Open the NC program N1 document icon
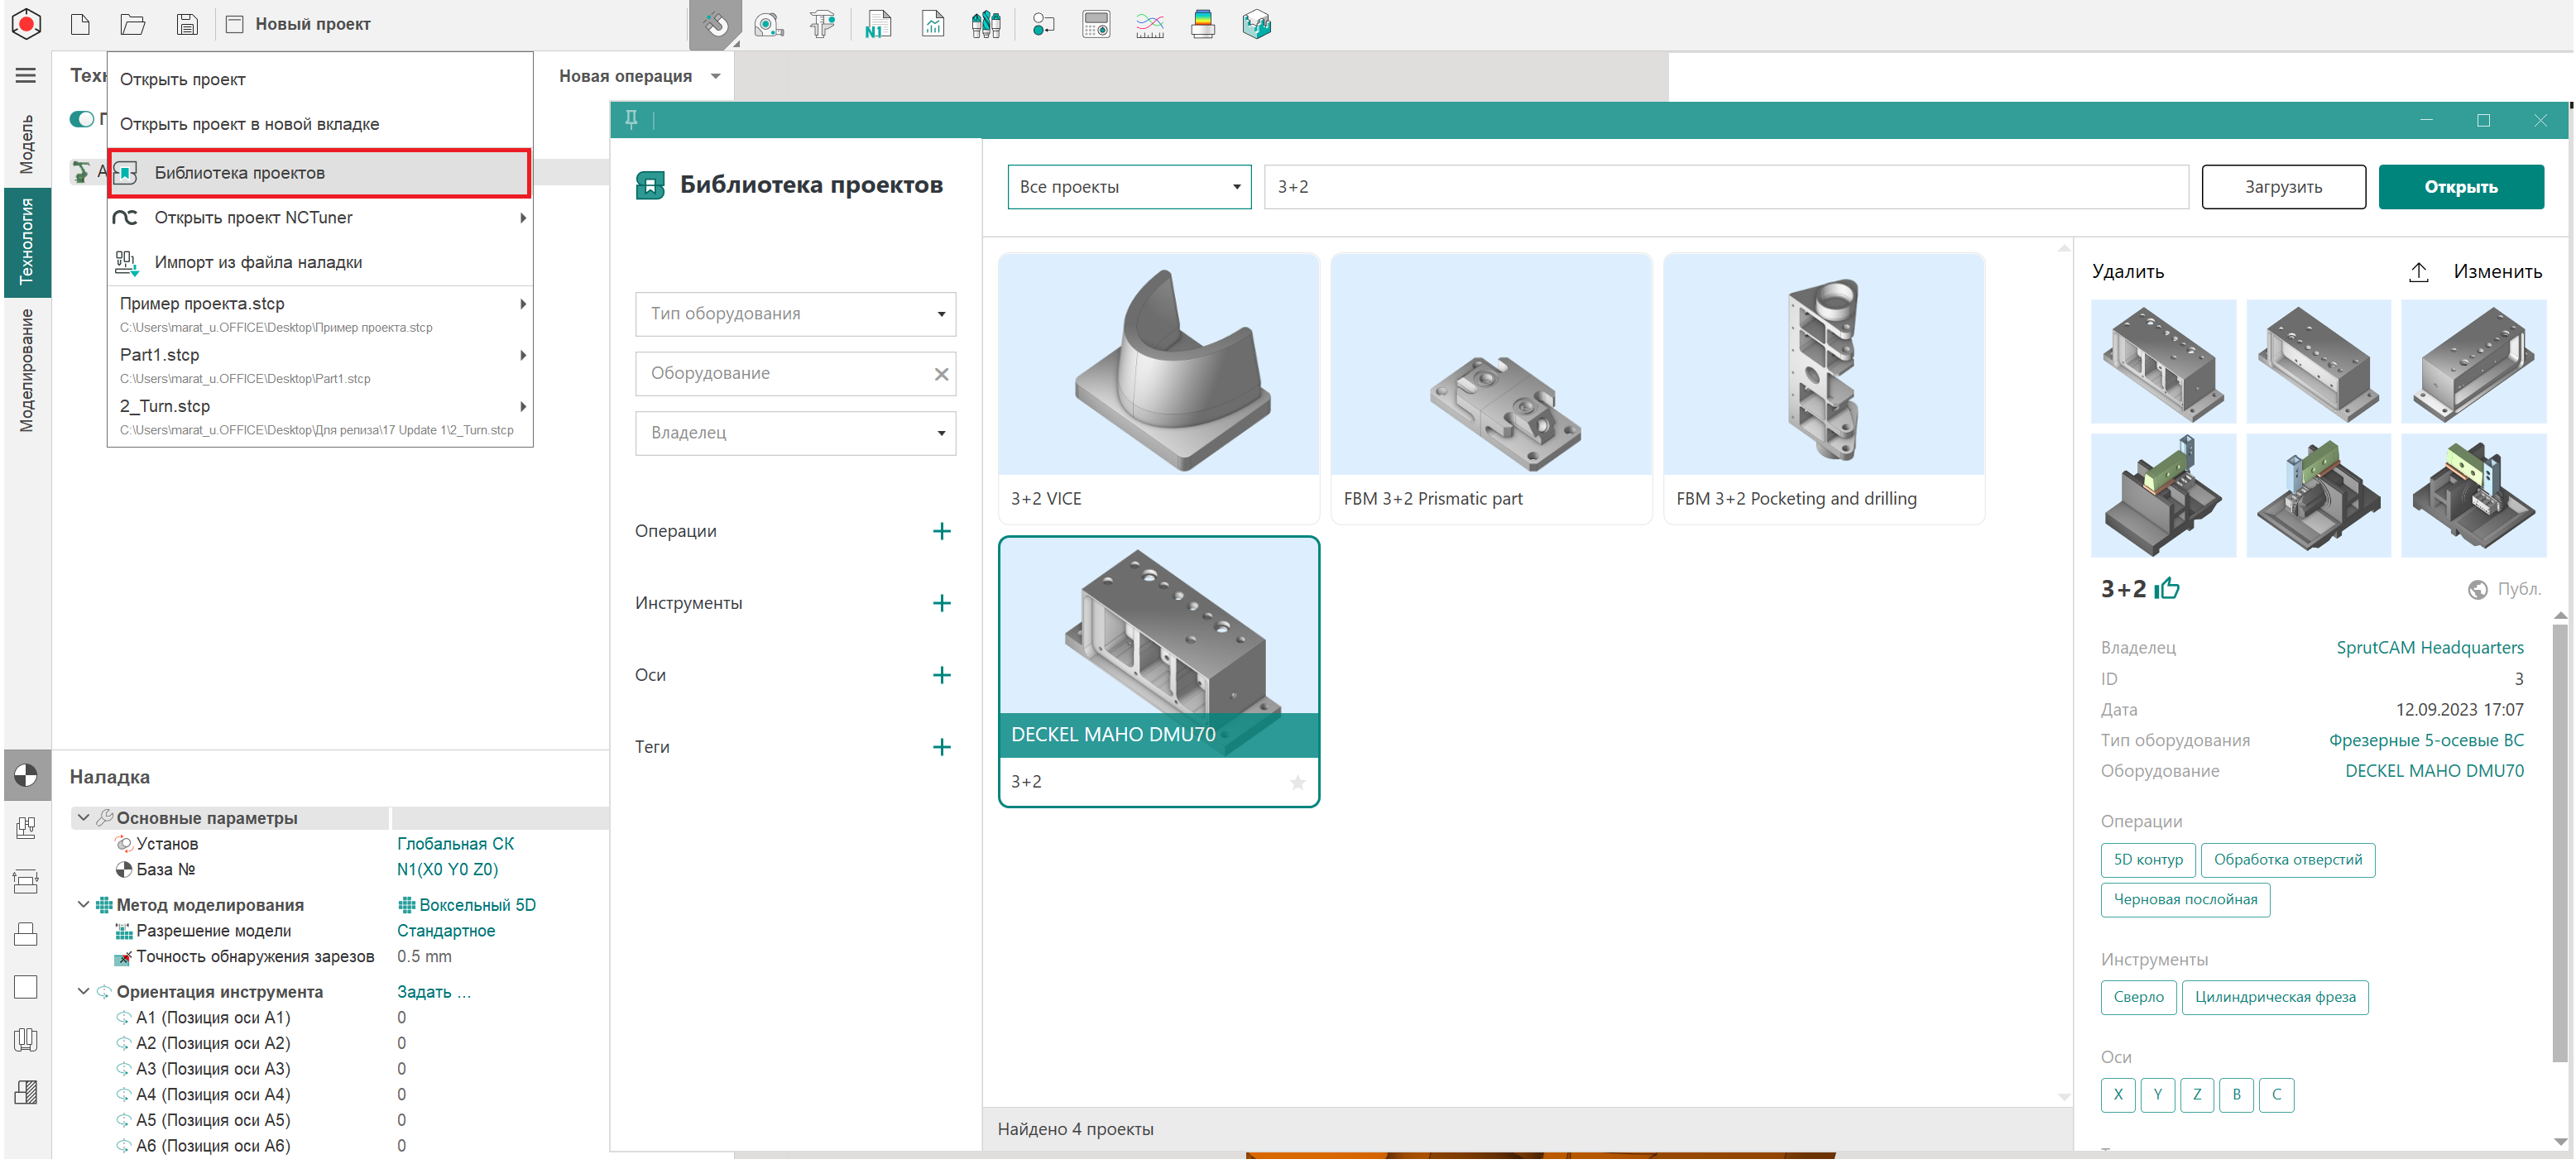This screenshot has width=2576, height=1164. coord(878,24)
